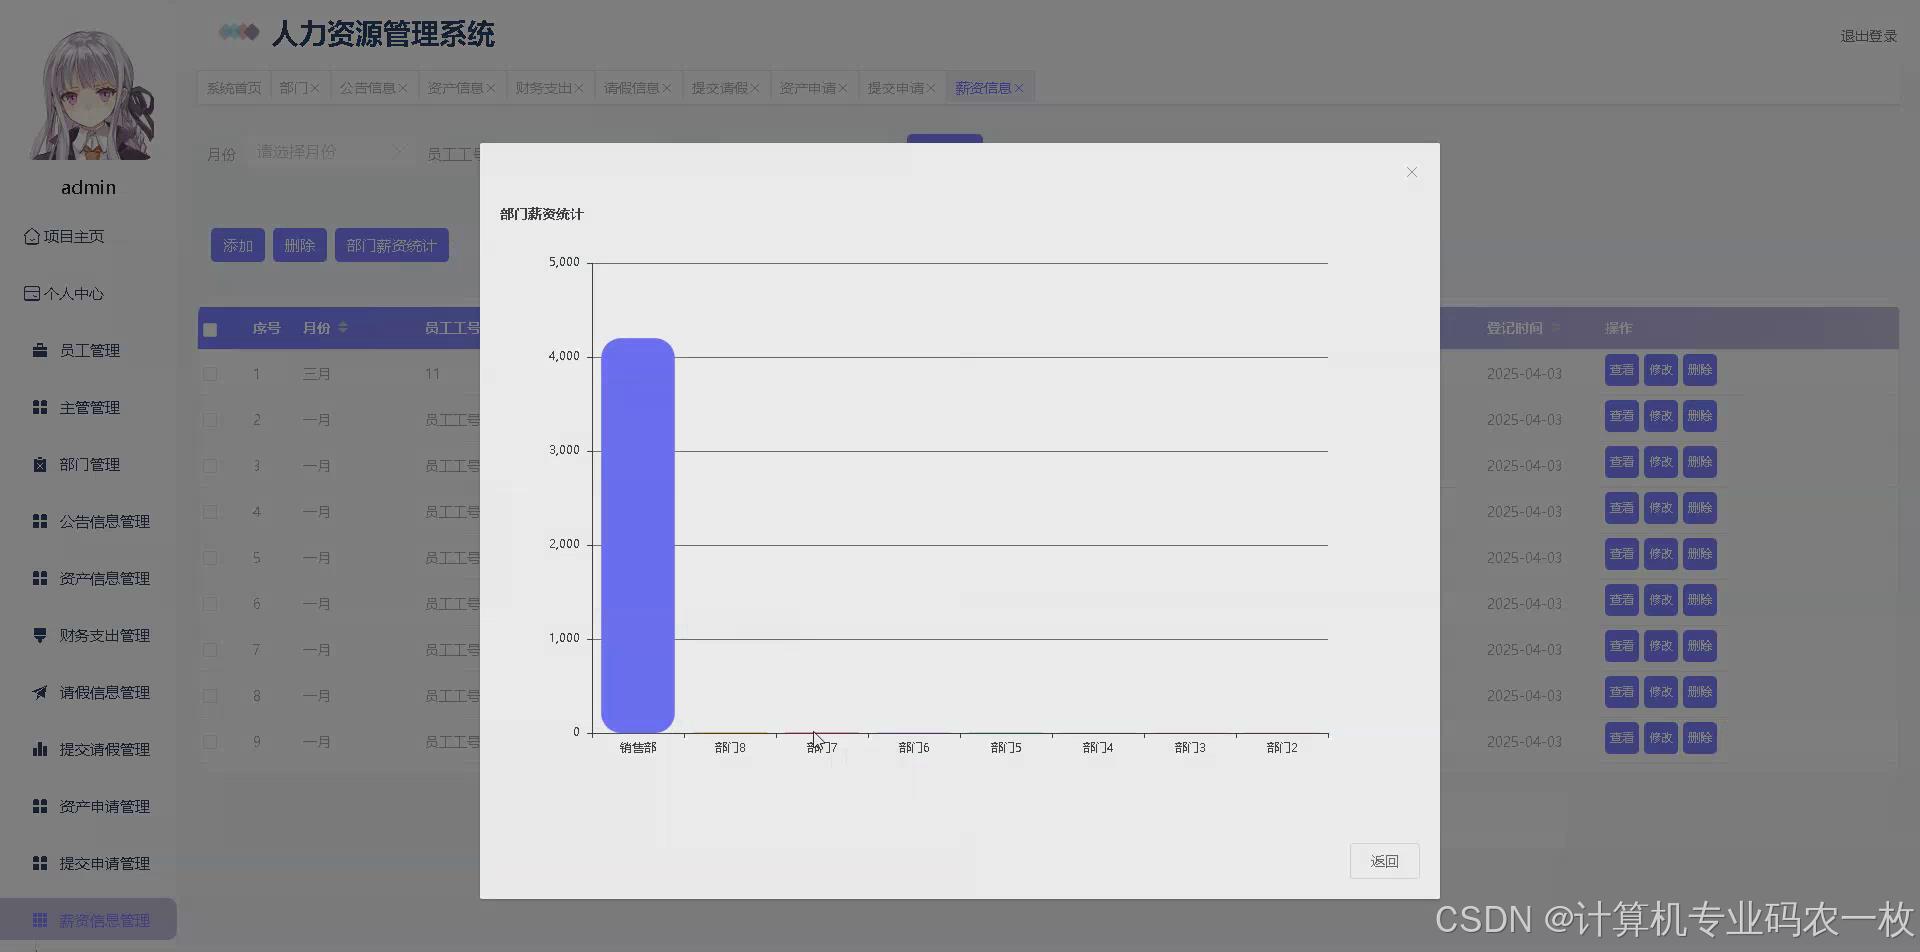The height and width of the screenshot is (952, 1920).
Task: Click the 返回 button in the dialog
Action: 1385,861
